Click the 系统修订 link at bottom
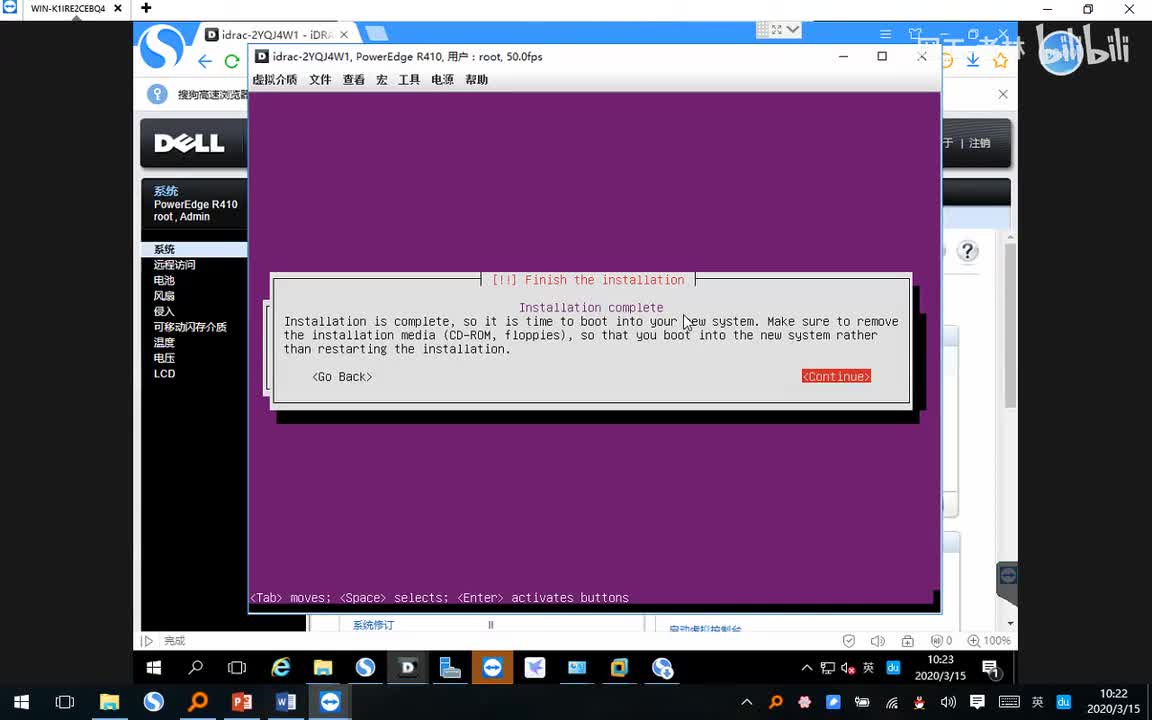The height and width of the screenshot is (720, 1152). click(x=373, y=625)
